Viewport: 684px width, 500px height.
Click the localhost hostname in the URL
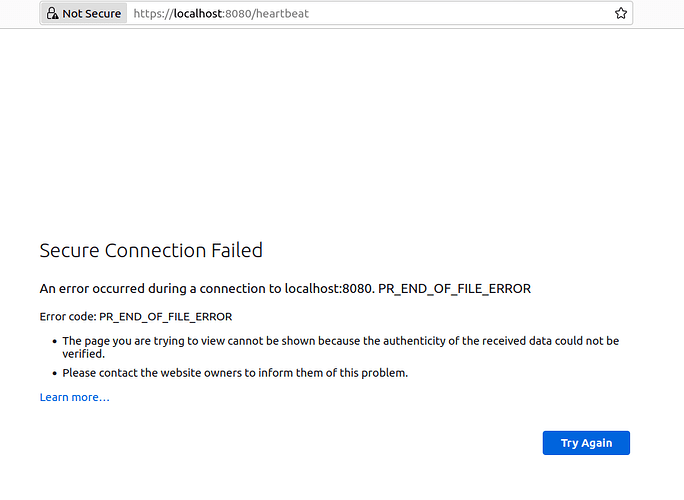(198, 14)
